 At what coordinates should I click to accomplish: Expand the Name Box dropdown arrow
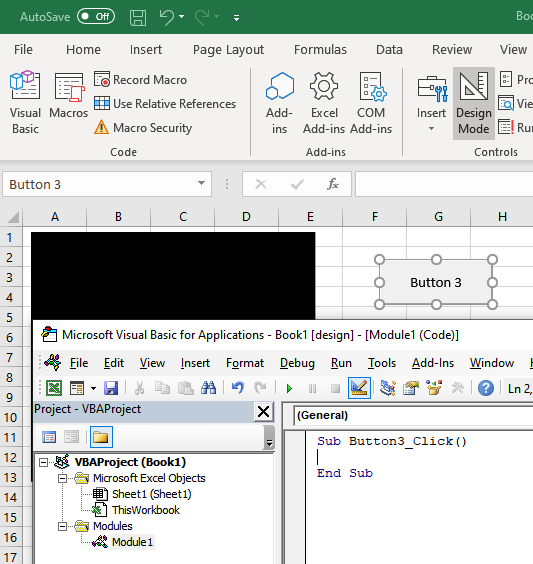click(x=201, y=183)
